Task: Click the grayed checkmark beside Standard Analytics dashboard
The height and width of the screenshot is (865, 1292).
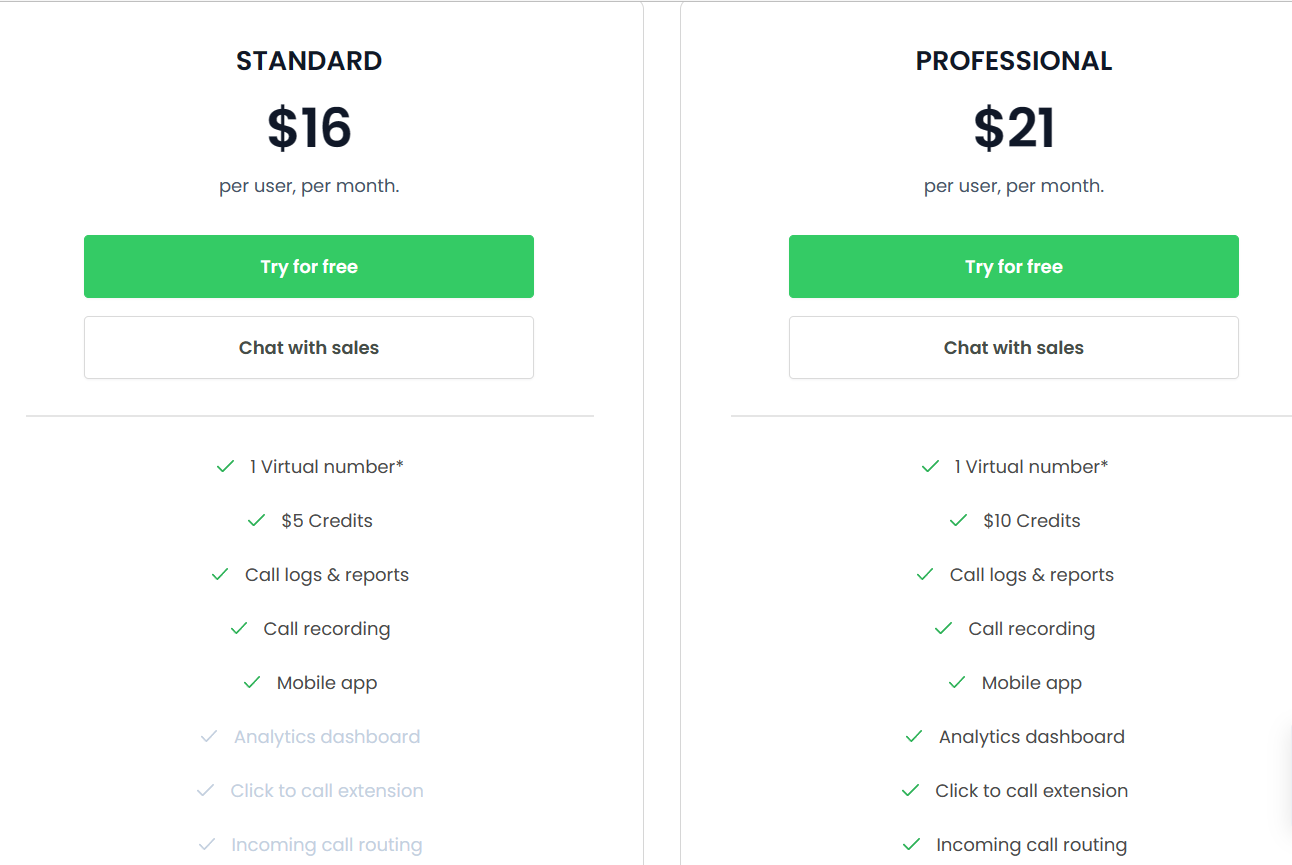Action: (208, 736)
